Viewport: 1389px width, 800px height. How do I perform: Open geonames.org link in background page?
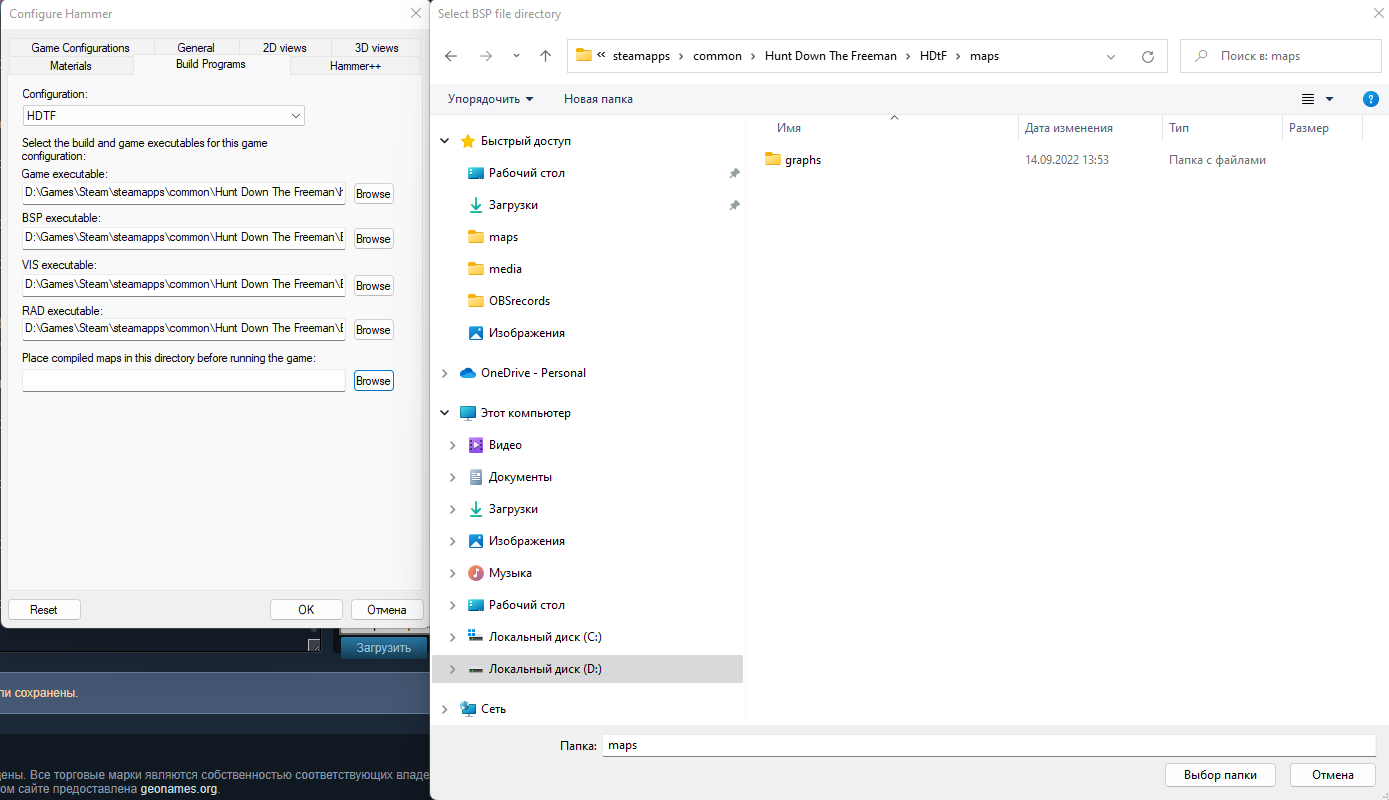179,789
